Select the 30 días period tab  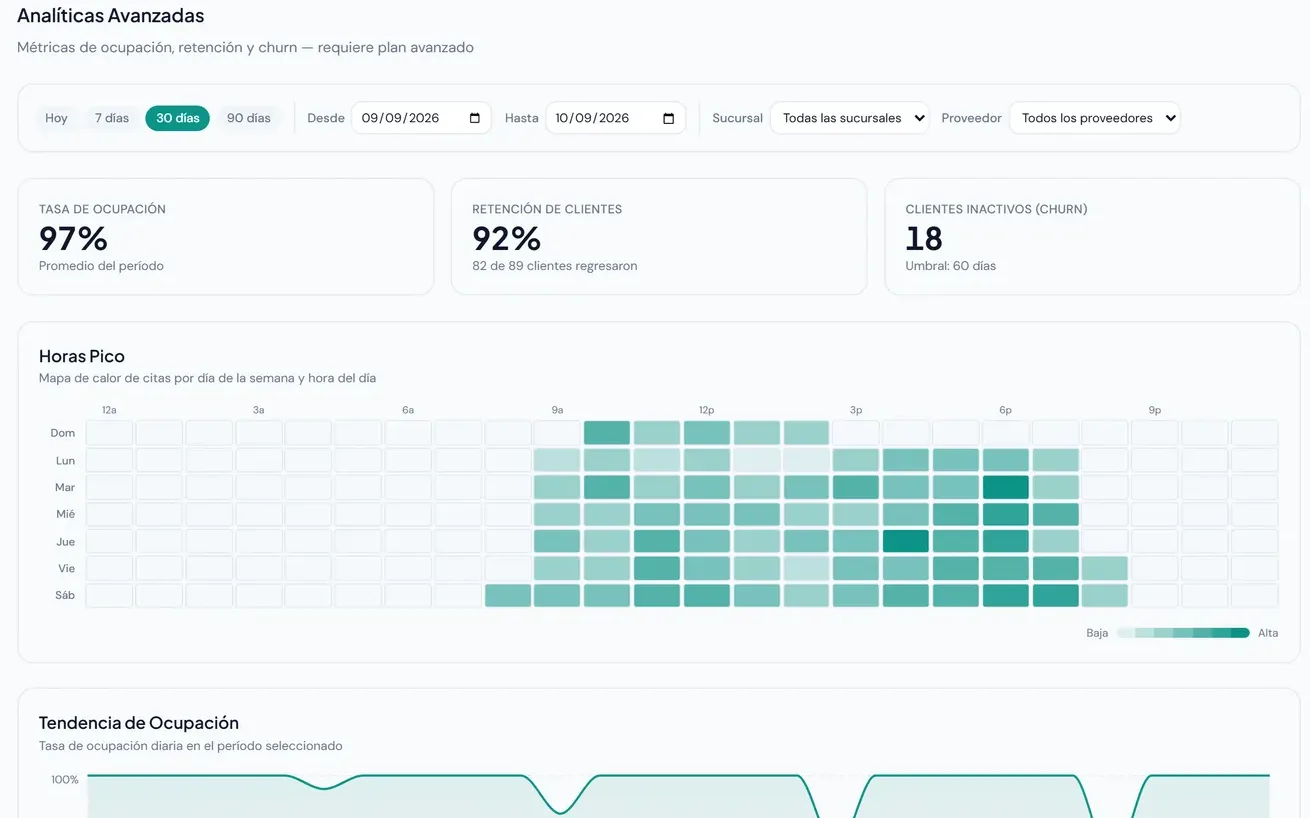178,118
